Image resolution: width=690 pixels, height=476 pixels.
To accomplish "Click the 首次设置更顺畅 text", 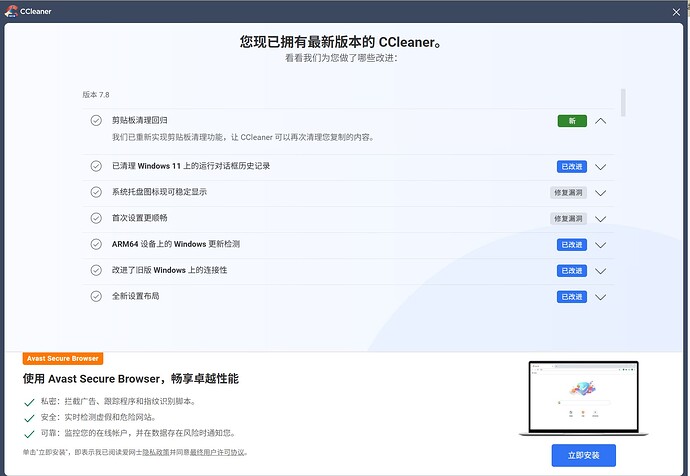I will [x=139, y=218].
